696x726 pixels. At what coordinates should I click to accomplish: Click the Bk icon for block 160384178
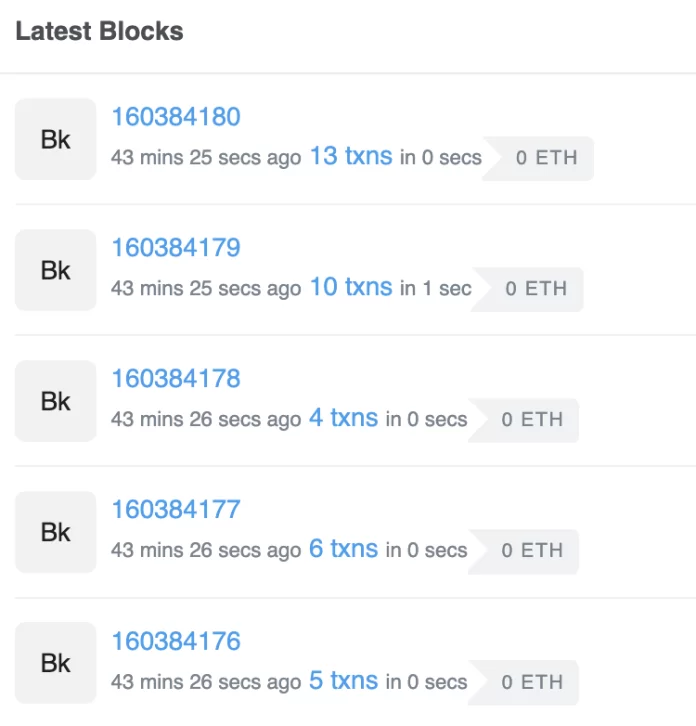[55, 401]
